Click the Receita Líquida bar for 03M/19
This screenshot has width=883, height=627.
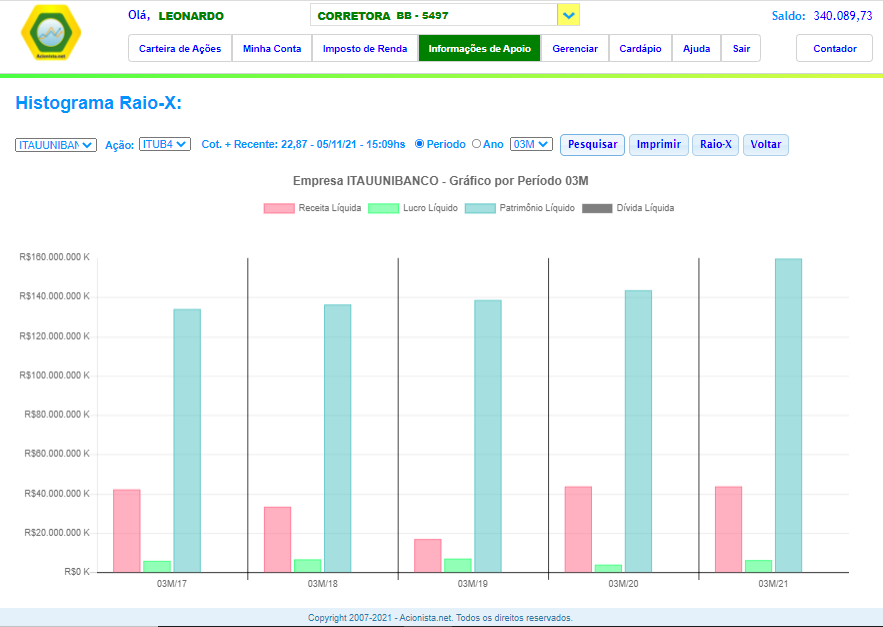coord(428,556)
